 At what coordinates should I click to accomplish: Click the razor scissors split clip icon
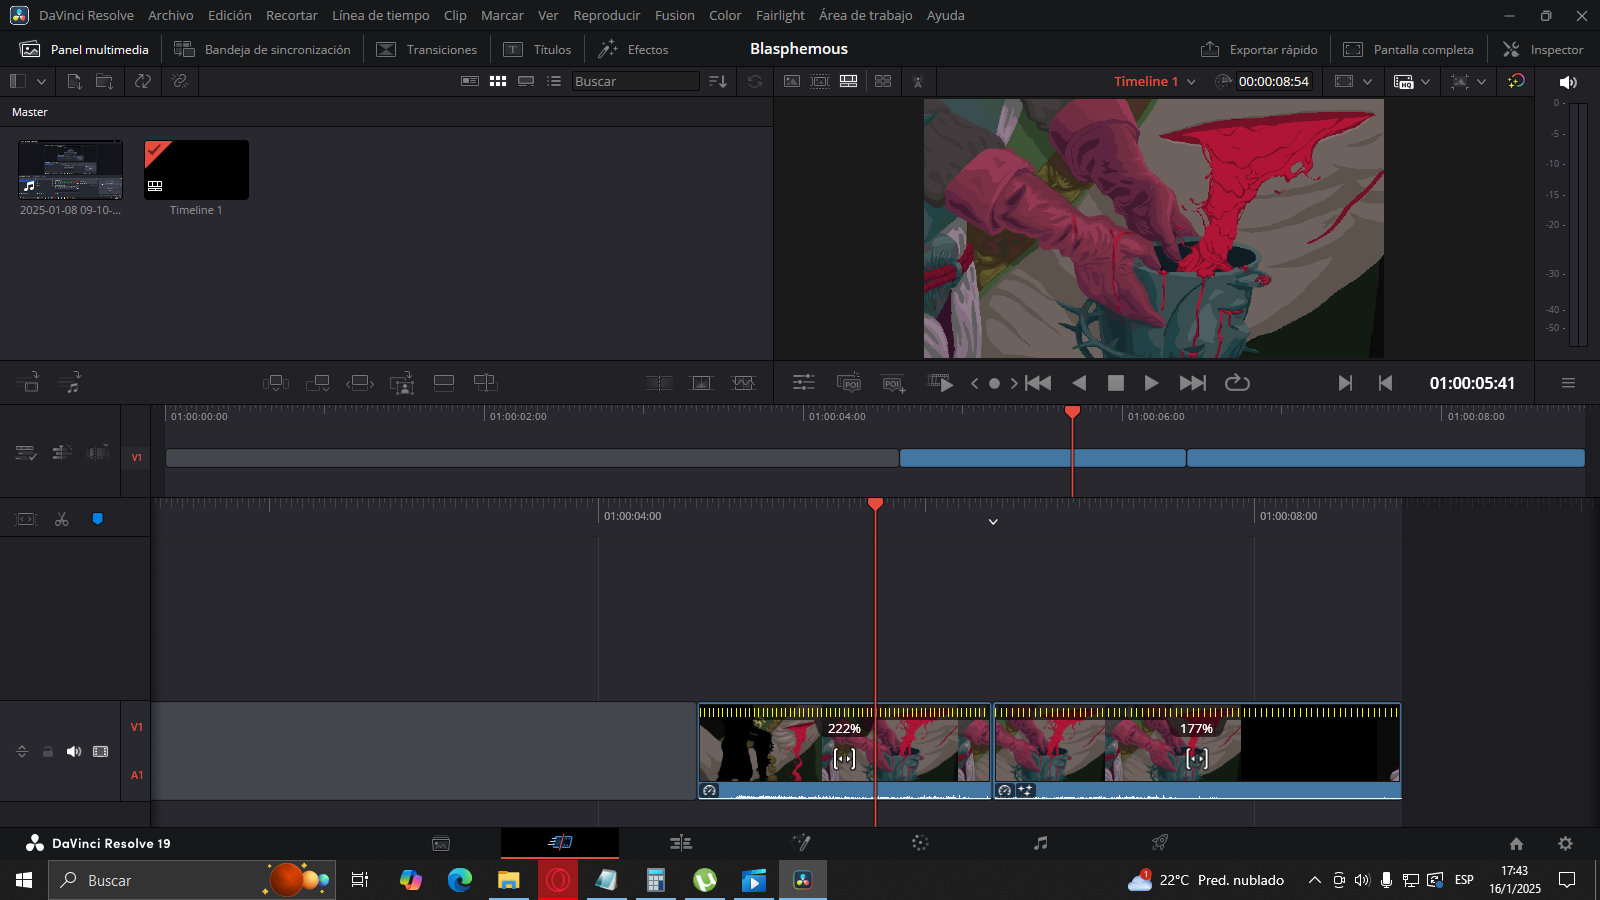pyautogui.click(x=62, y=519)
